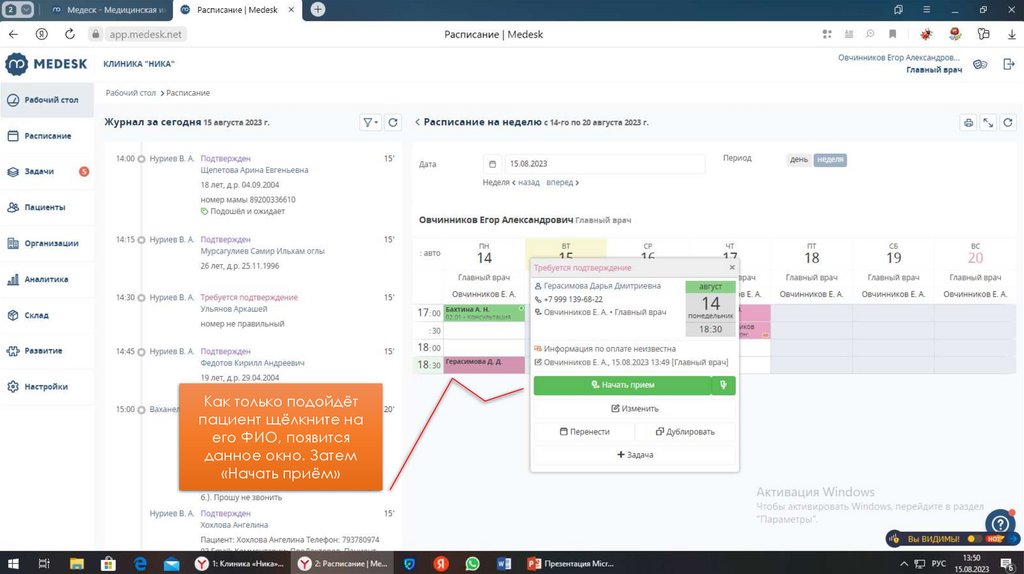Open the Расписание sidebar section

click(47, 135)
